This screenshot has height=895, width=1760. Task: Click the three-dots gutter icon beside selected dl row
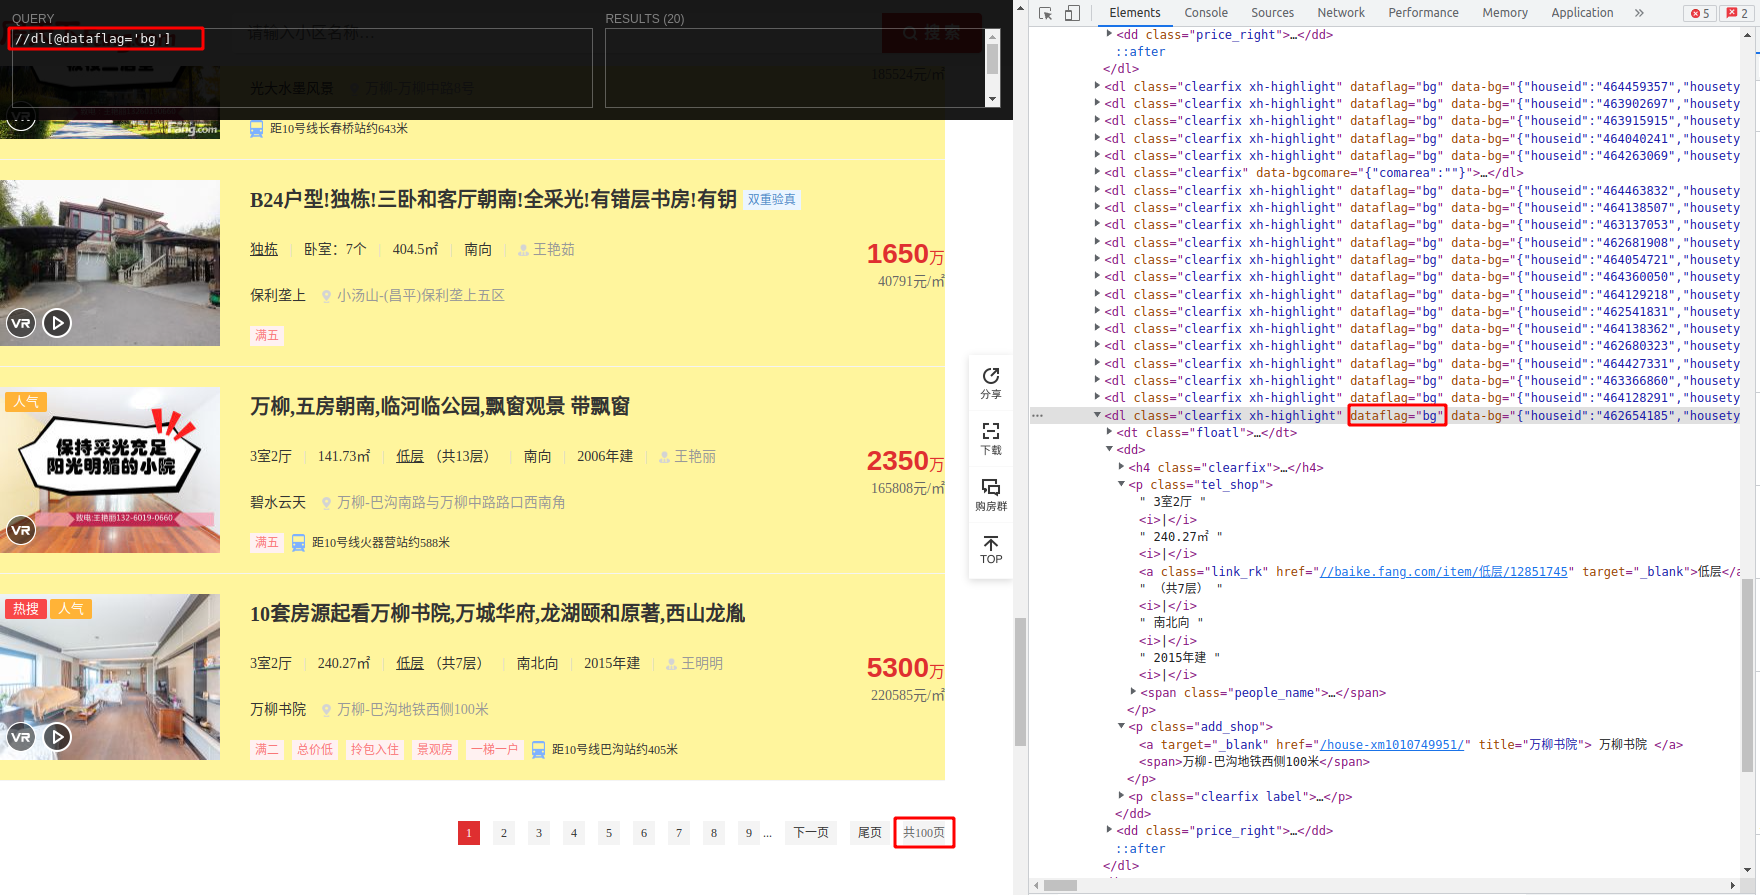point(1038,416)
